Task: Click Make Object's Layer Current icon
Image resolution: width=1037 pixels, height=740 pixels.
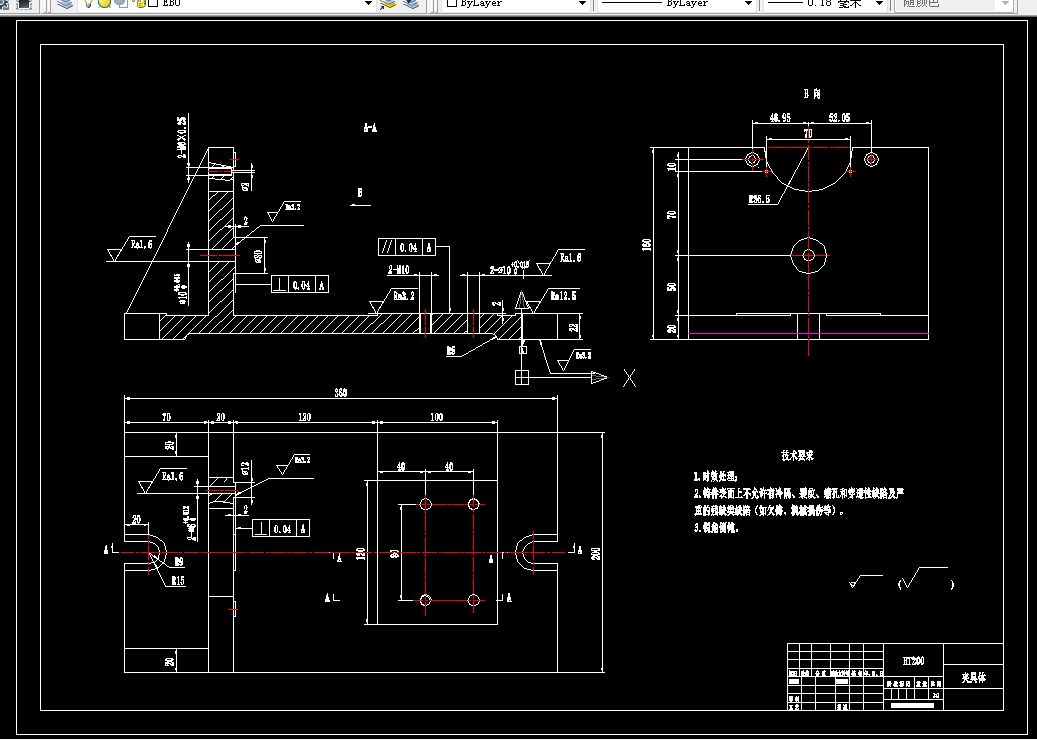Action: 388,3
